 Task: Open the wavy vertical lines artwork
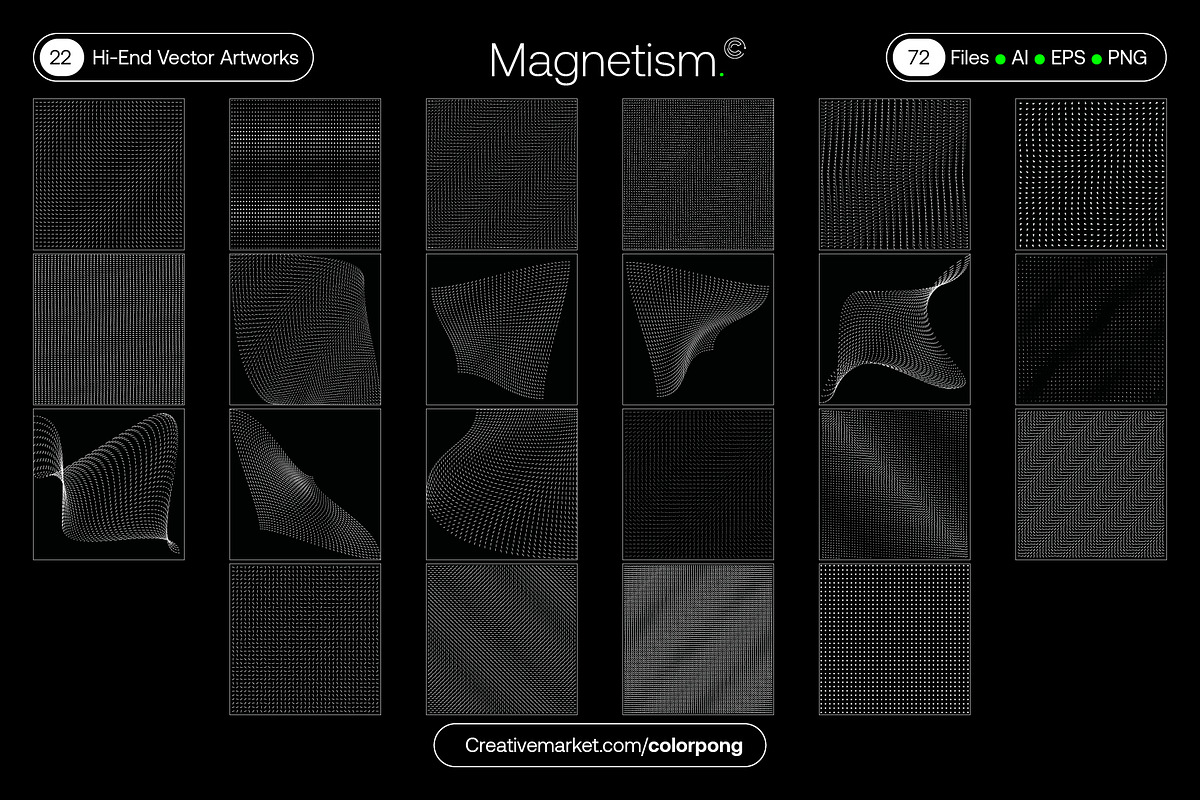click(894, 174)
